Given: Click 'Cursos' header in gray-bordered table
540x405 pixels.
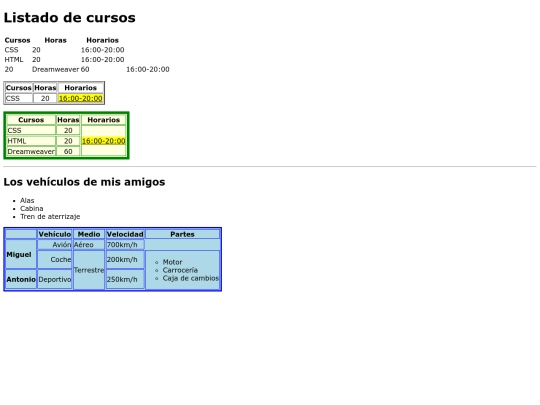Looking at the screenshot, I should pyautogui.click(x=19, y=88).
